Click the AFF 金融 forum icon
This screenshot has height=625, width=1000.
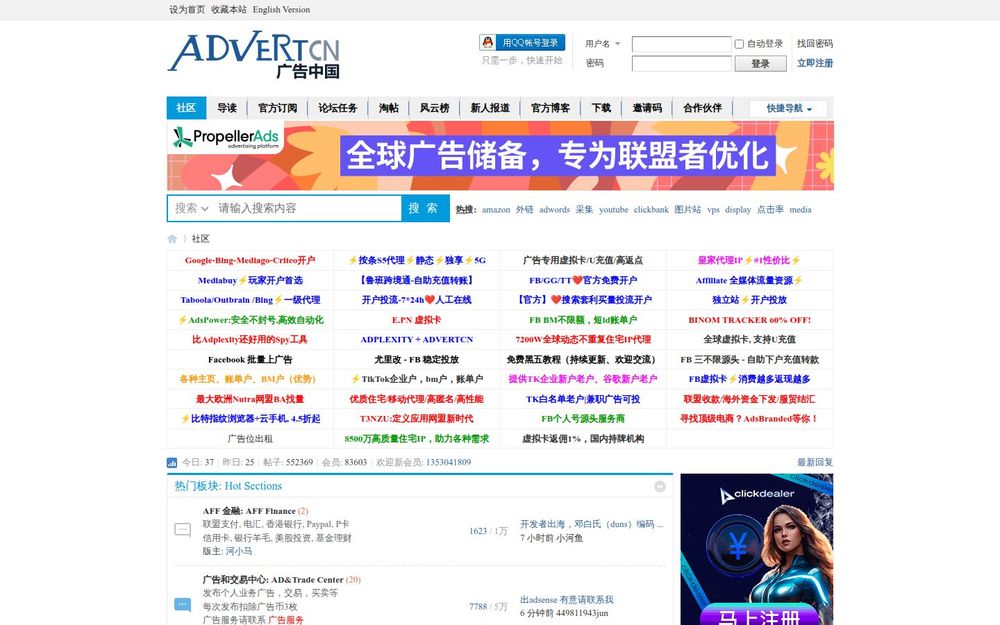pos(182,529)
